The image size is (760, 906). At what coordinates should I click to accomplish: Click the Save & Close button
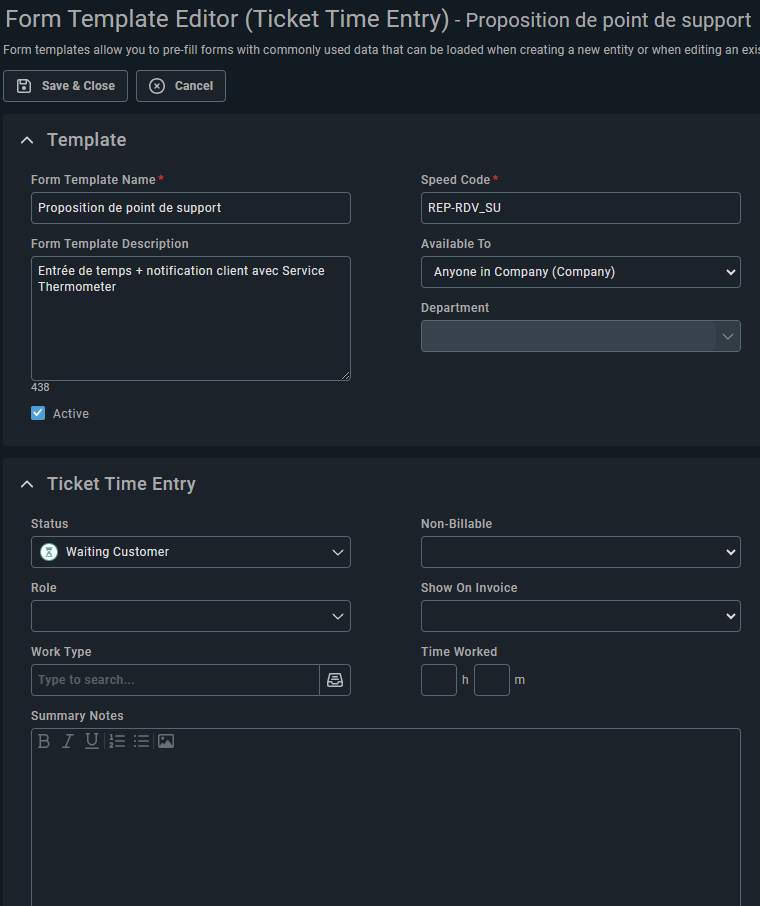(x=65, y=86)
